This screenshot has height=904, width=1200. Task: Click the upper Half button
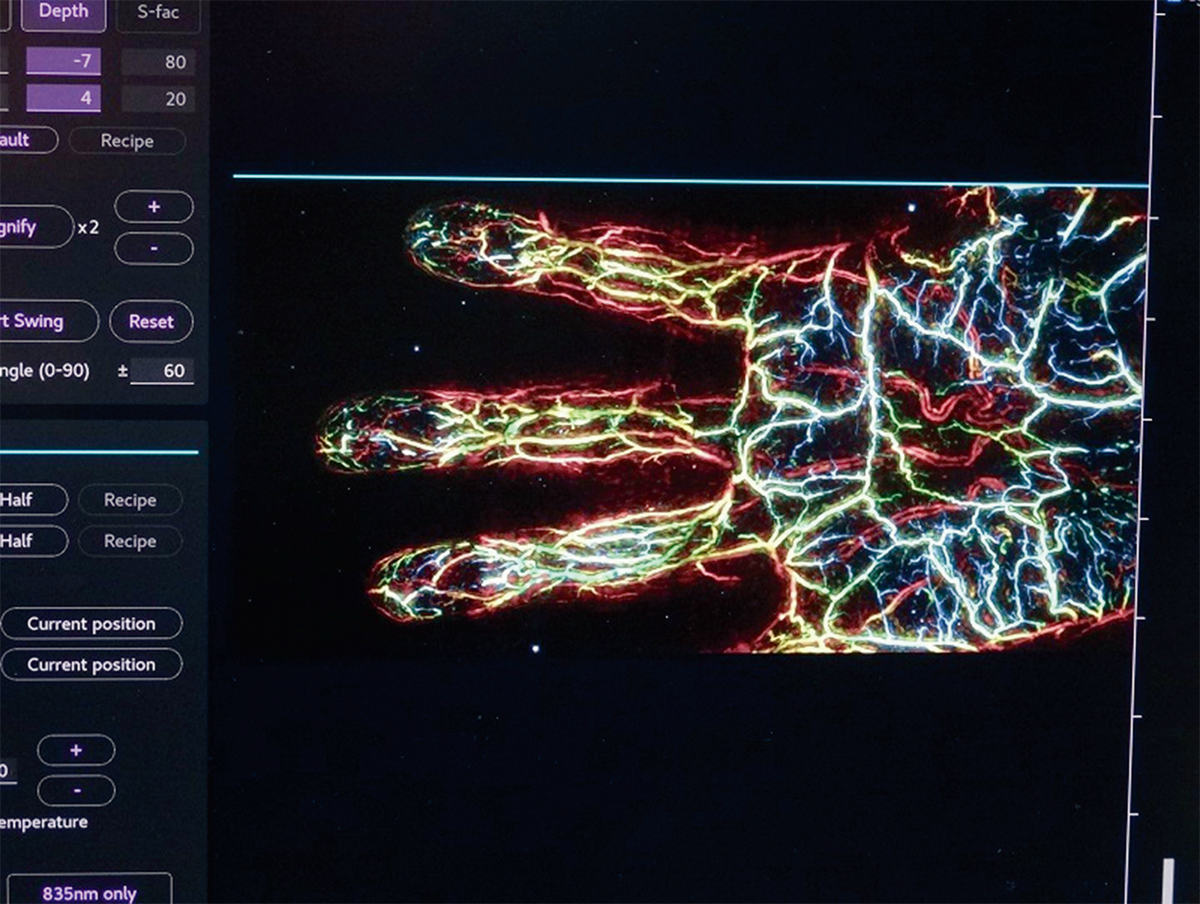(31, 499)
